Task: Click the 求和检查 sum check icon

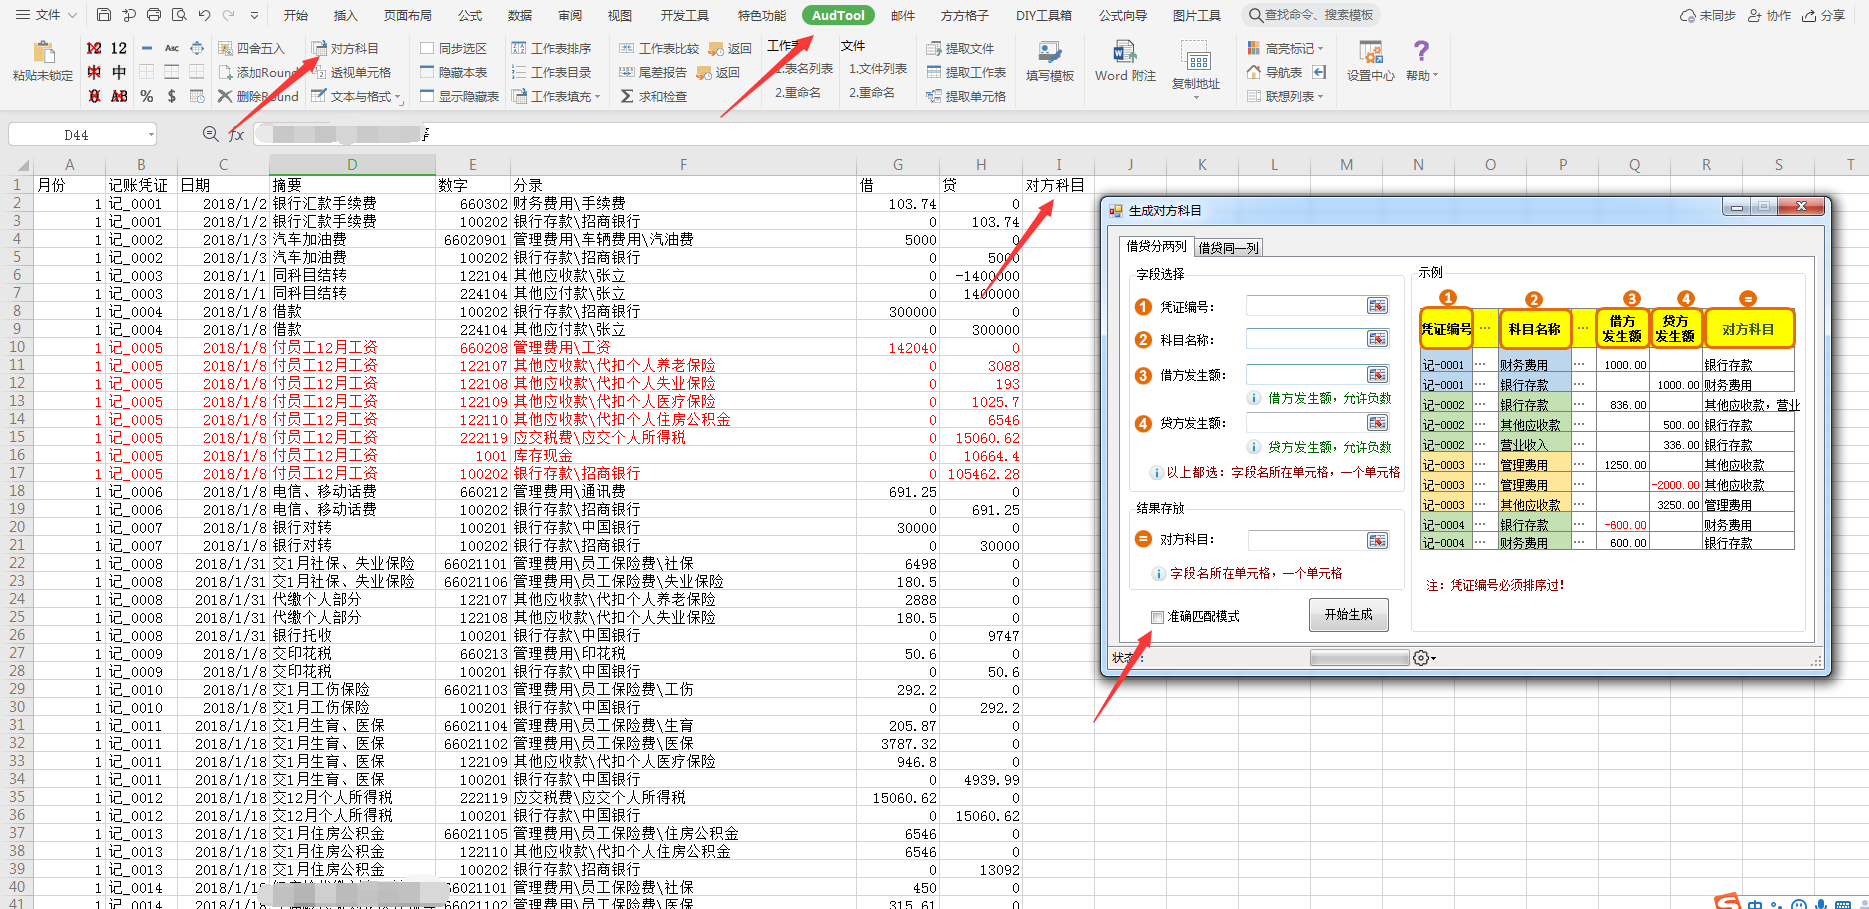Action: 627,96
